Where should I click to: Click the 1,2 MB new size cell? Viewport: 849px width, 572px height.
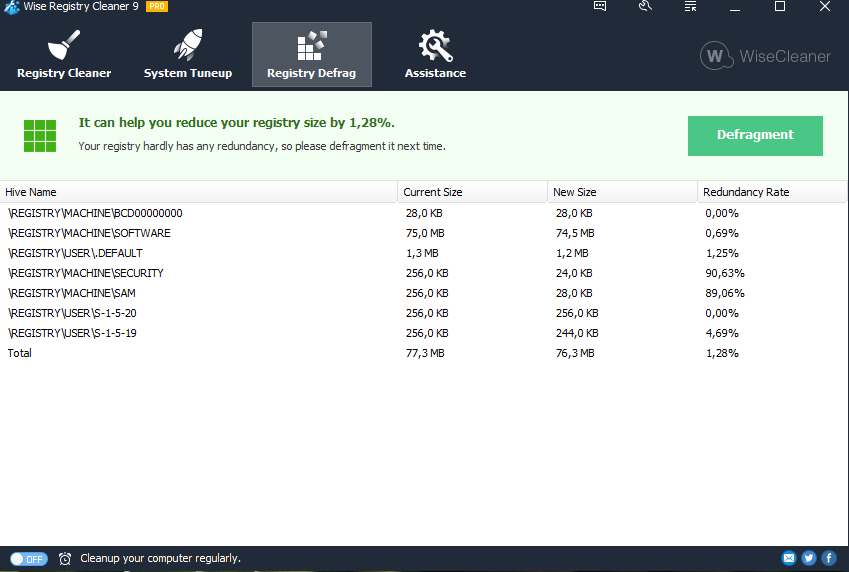pyautogui.click(x=572, y=254)
